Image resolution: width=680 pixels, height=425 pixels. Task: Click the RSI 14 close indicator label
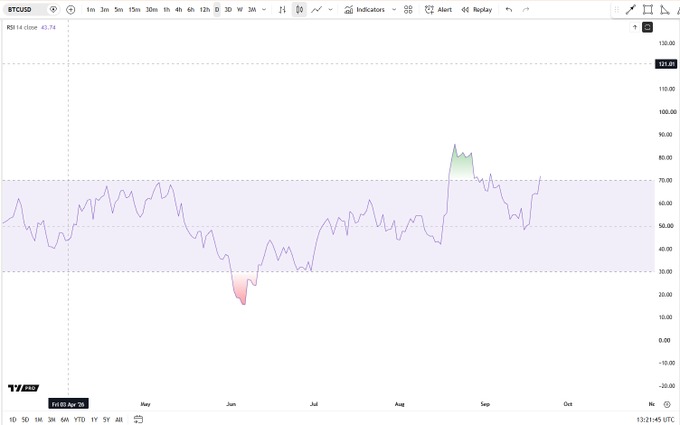[22, 27]
